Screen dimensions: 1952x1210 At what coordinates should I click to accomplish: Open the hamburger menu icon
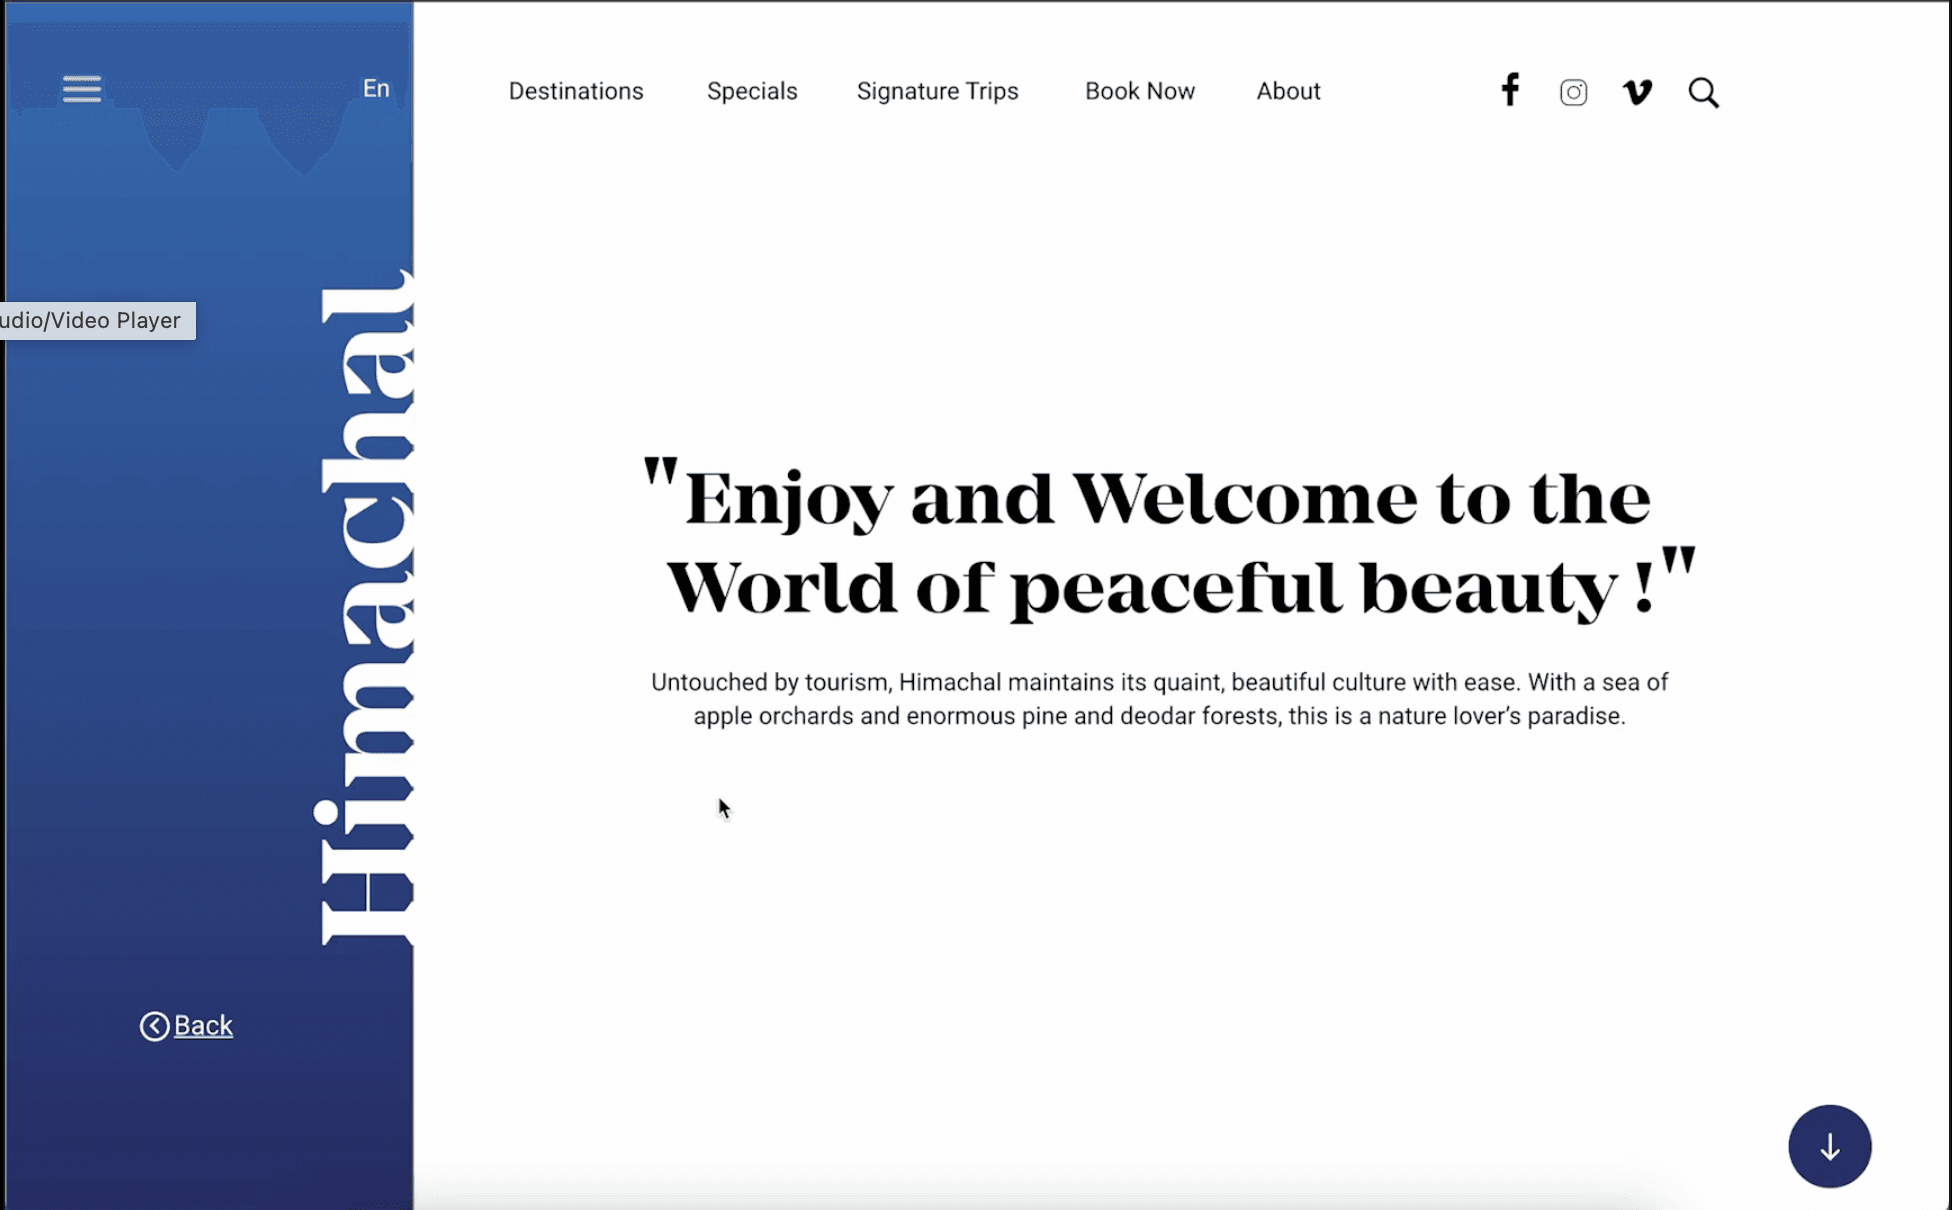(81, 89)
